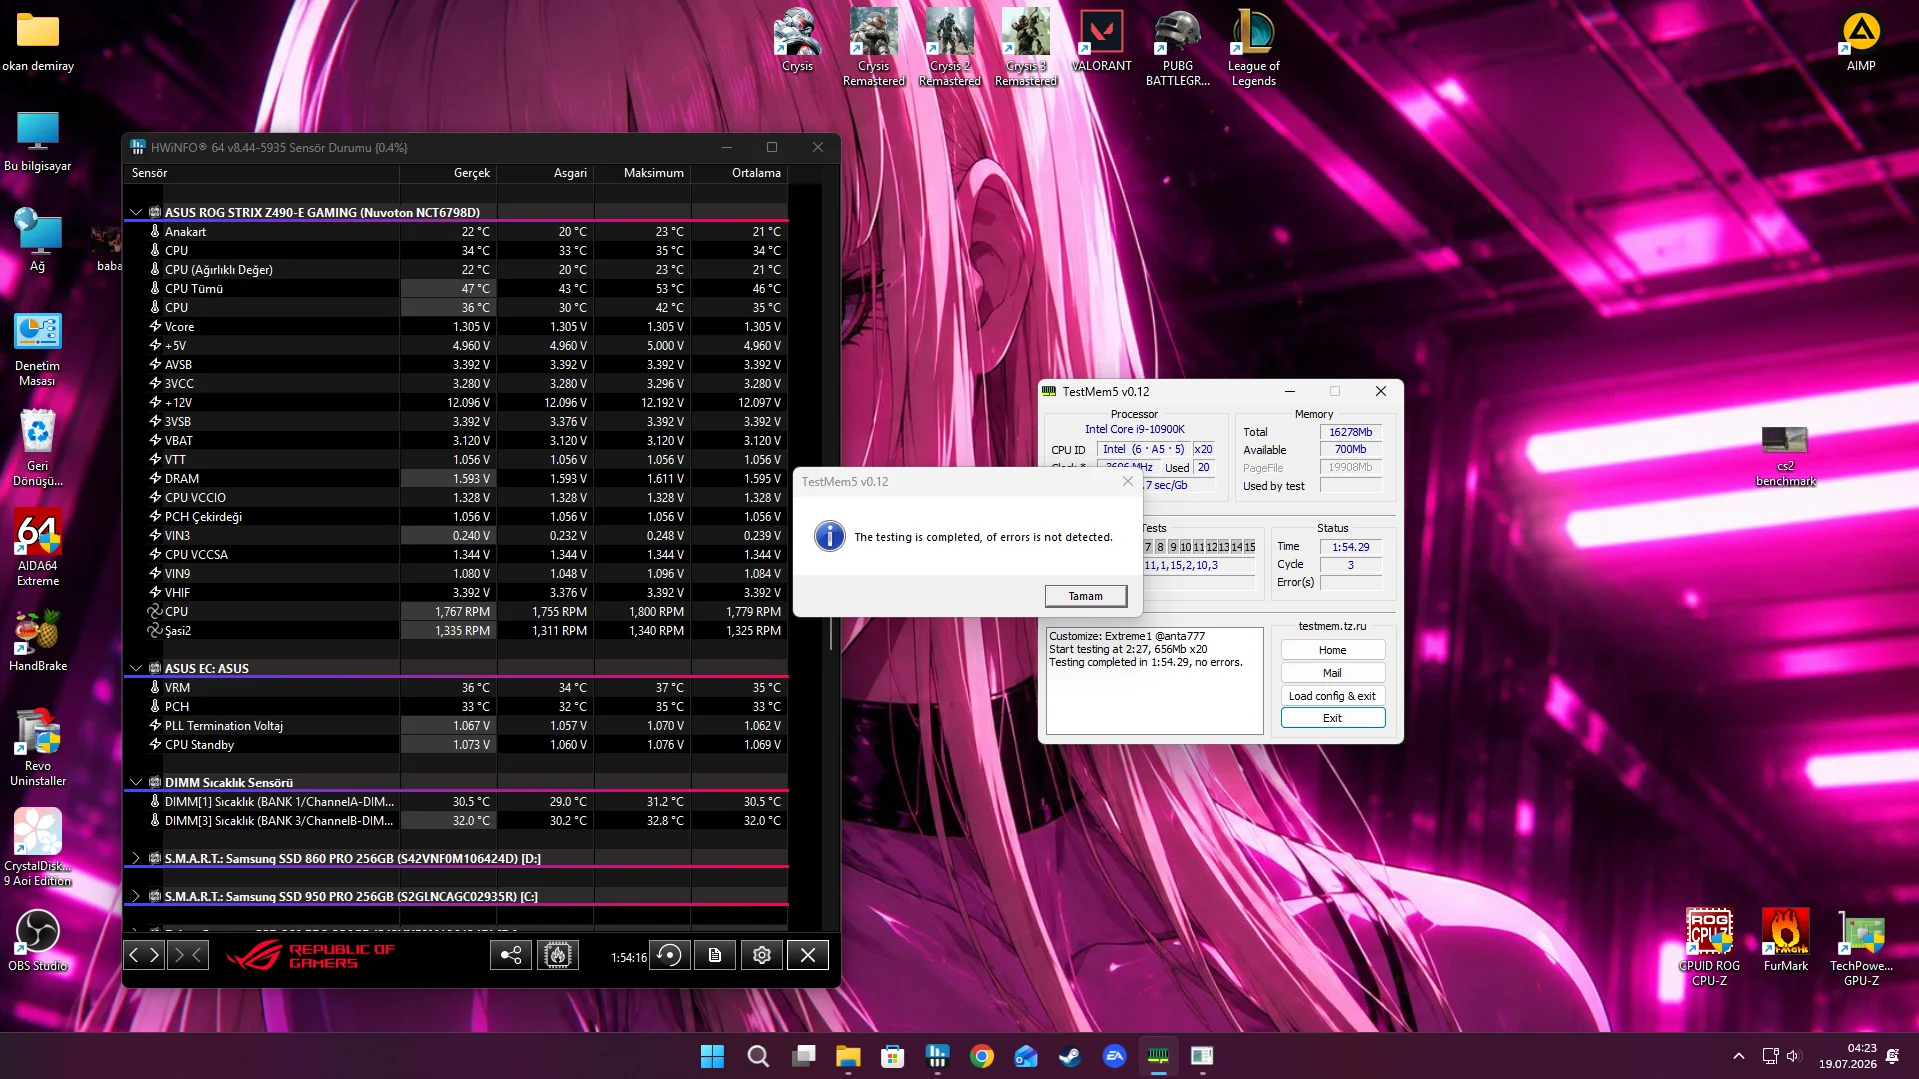The height and width of the screenshot is (1079, 1919).
Task: Open the Windows Start menu
Action: (x=712, y=1056)
